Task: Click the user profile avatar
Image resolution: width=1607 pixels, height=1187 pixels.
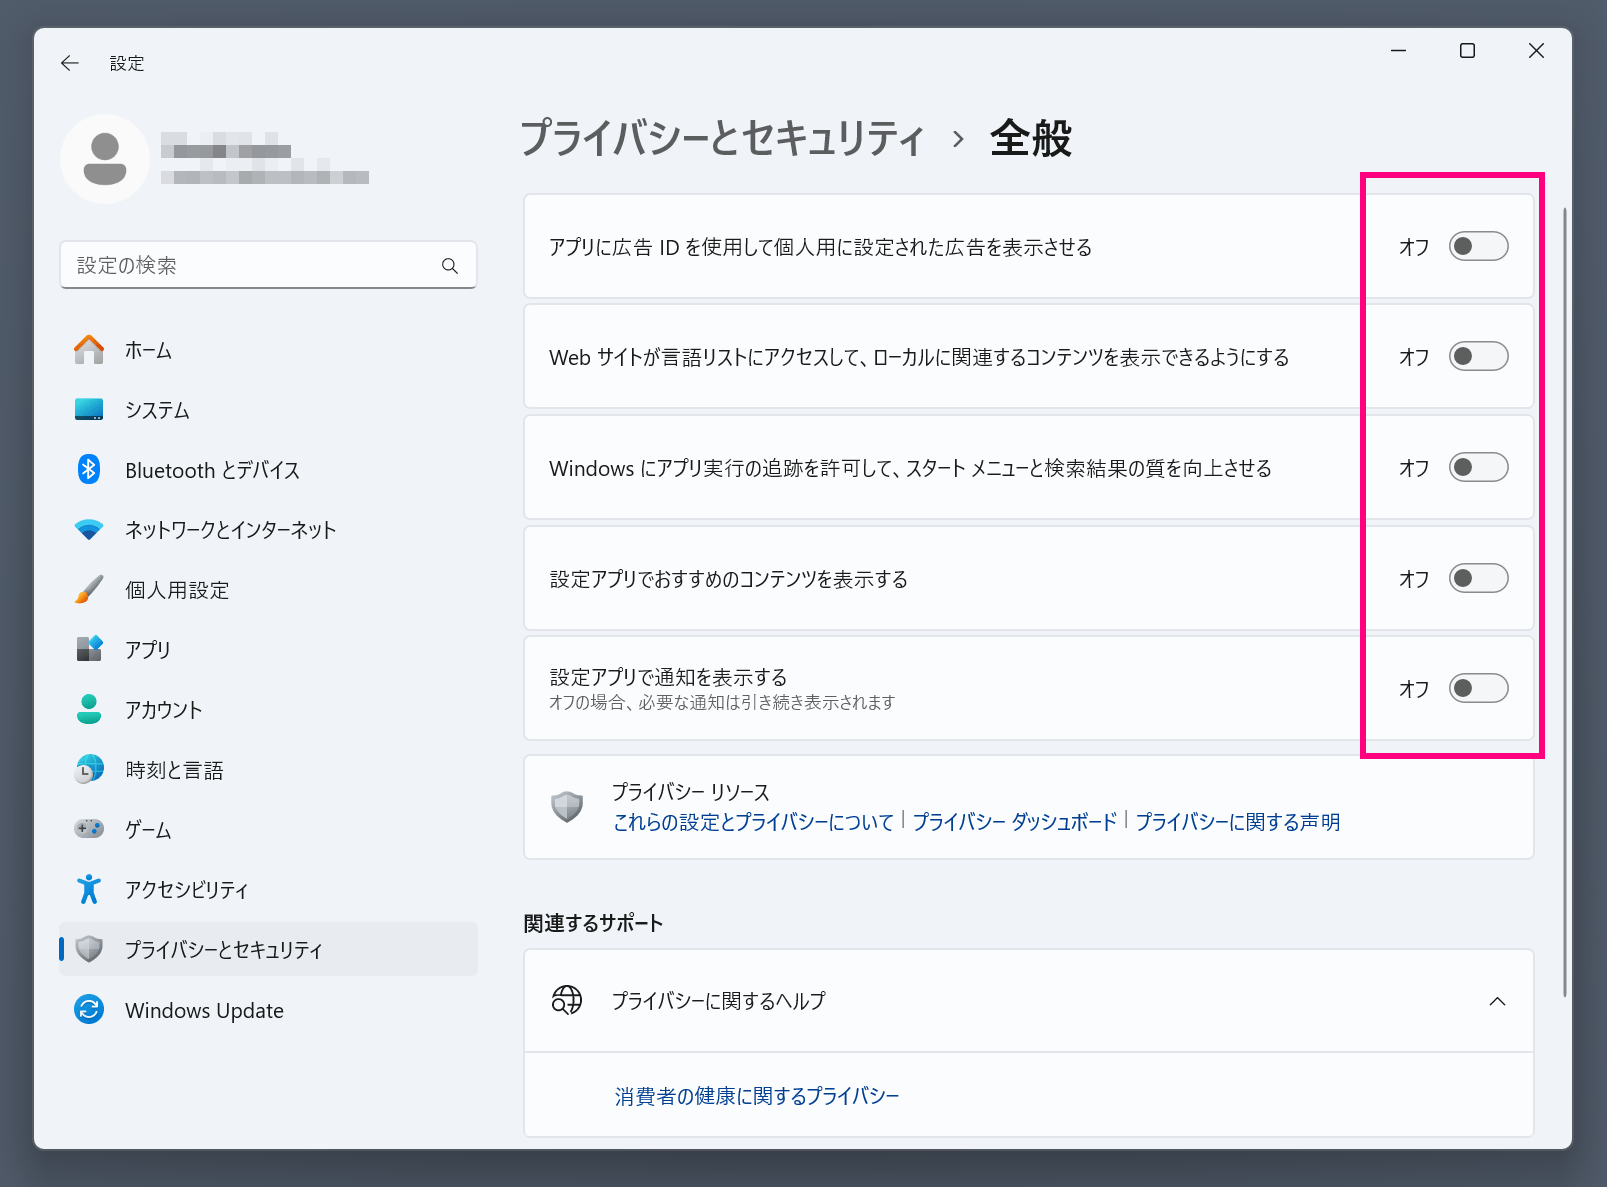Action: click(x=105, y=159)
